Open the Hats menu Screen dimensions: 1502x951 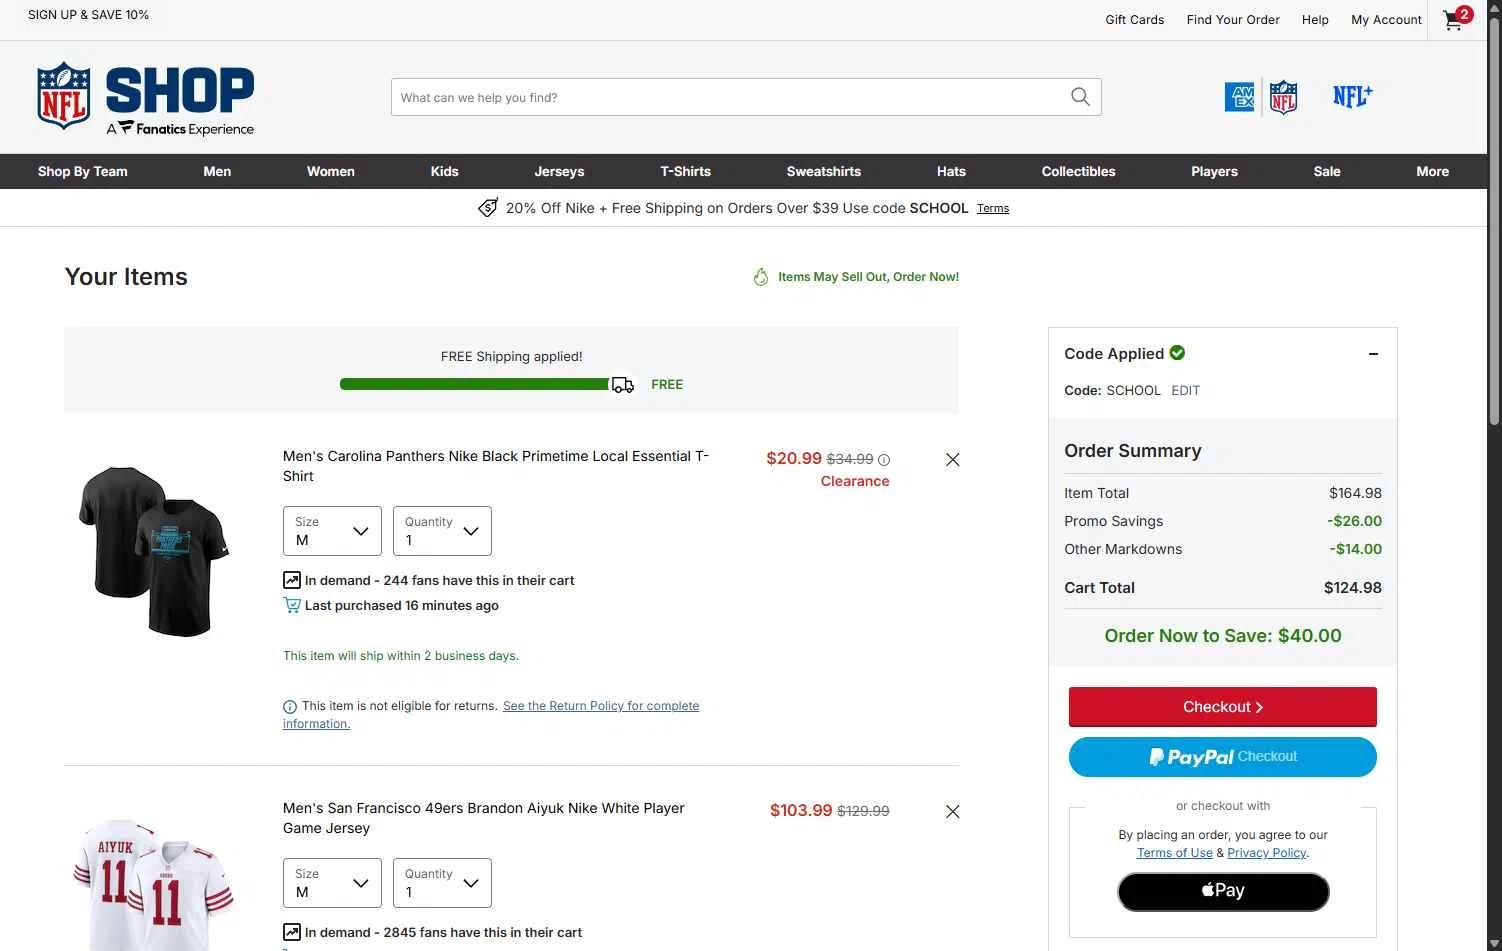pyautogui.click(x=951, y=171)
